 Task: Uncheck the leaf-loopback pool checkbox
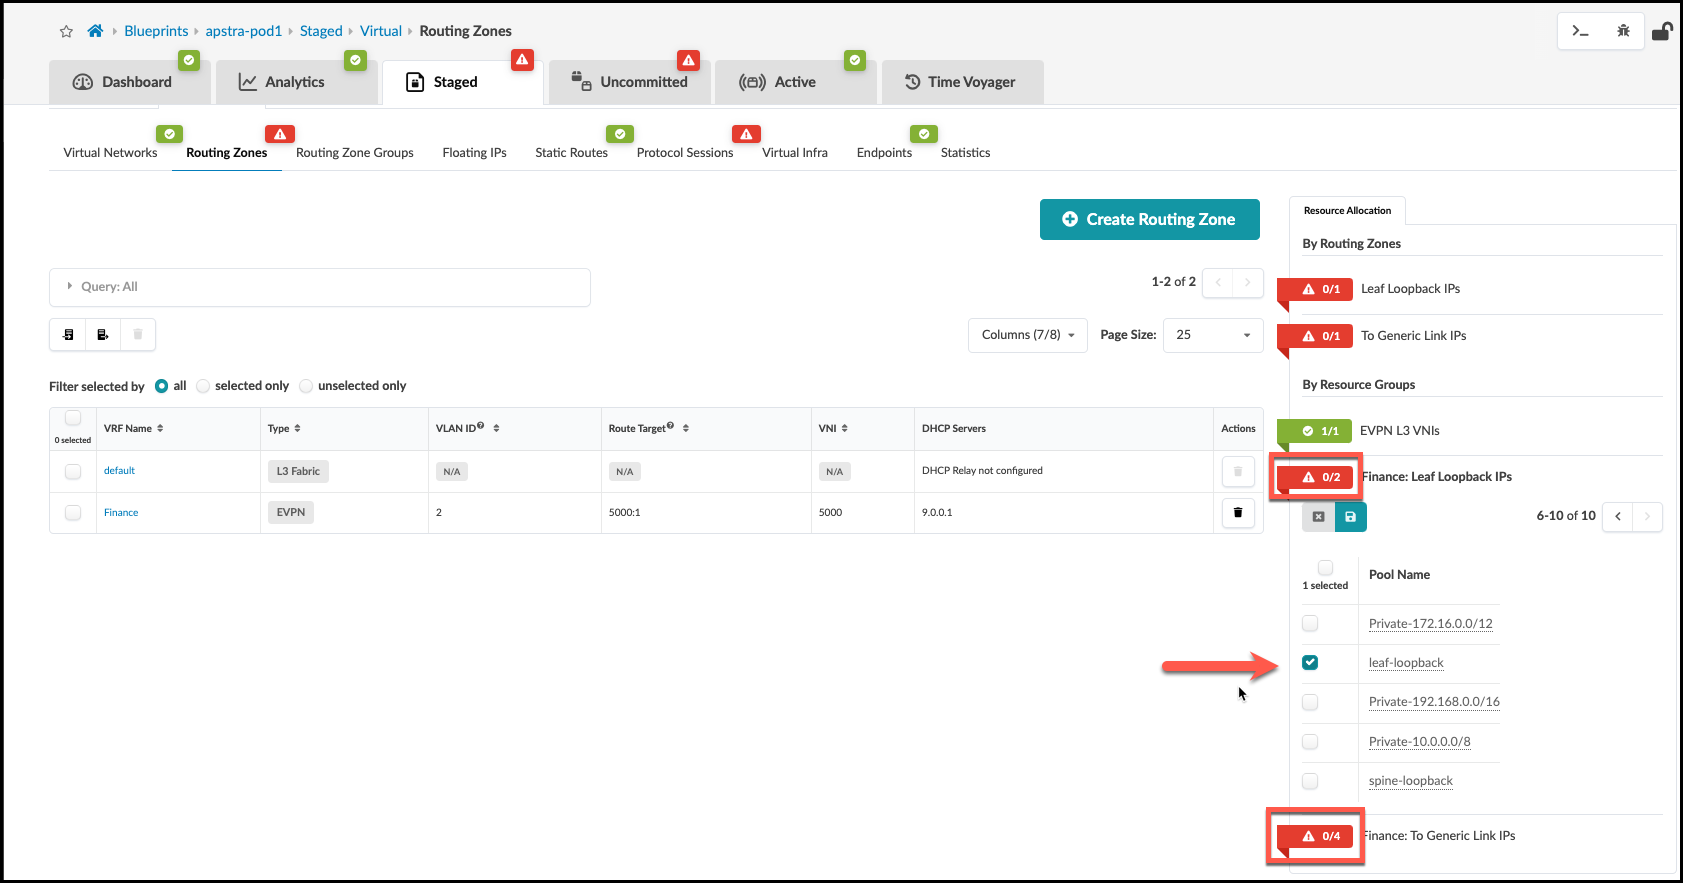pos(1310,663)
